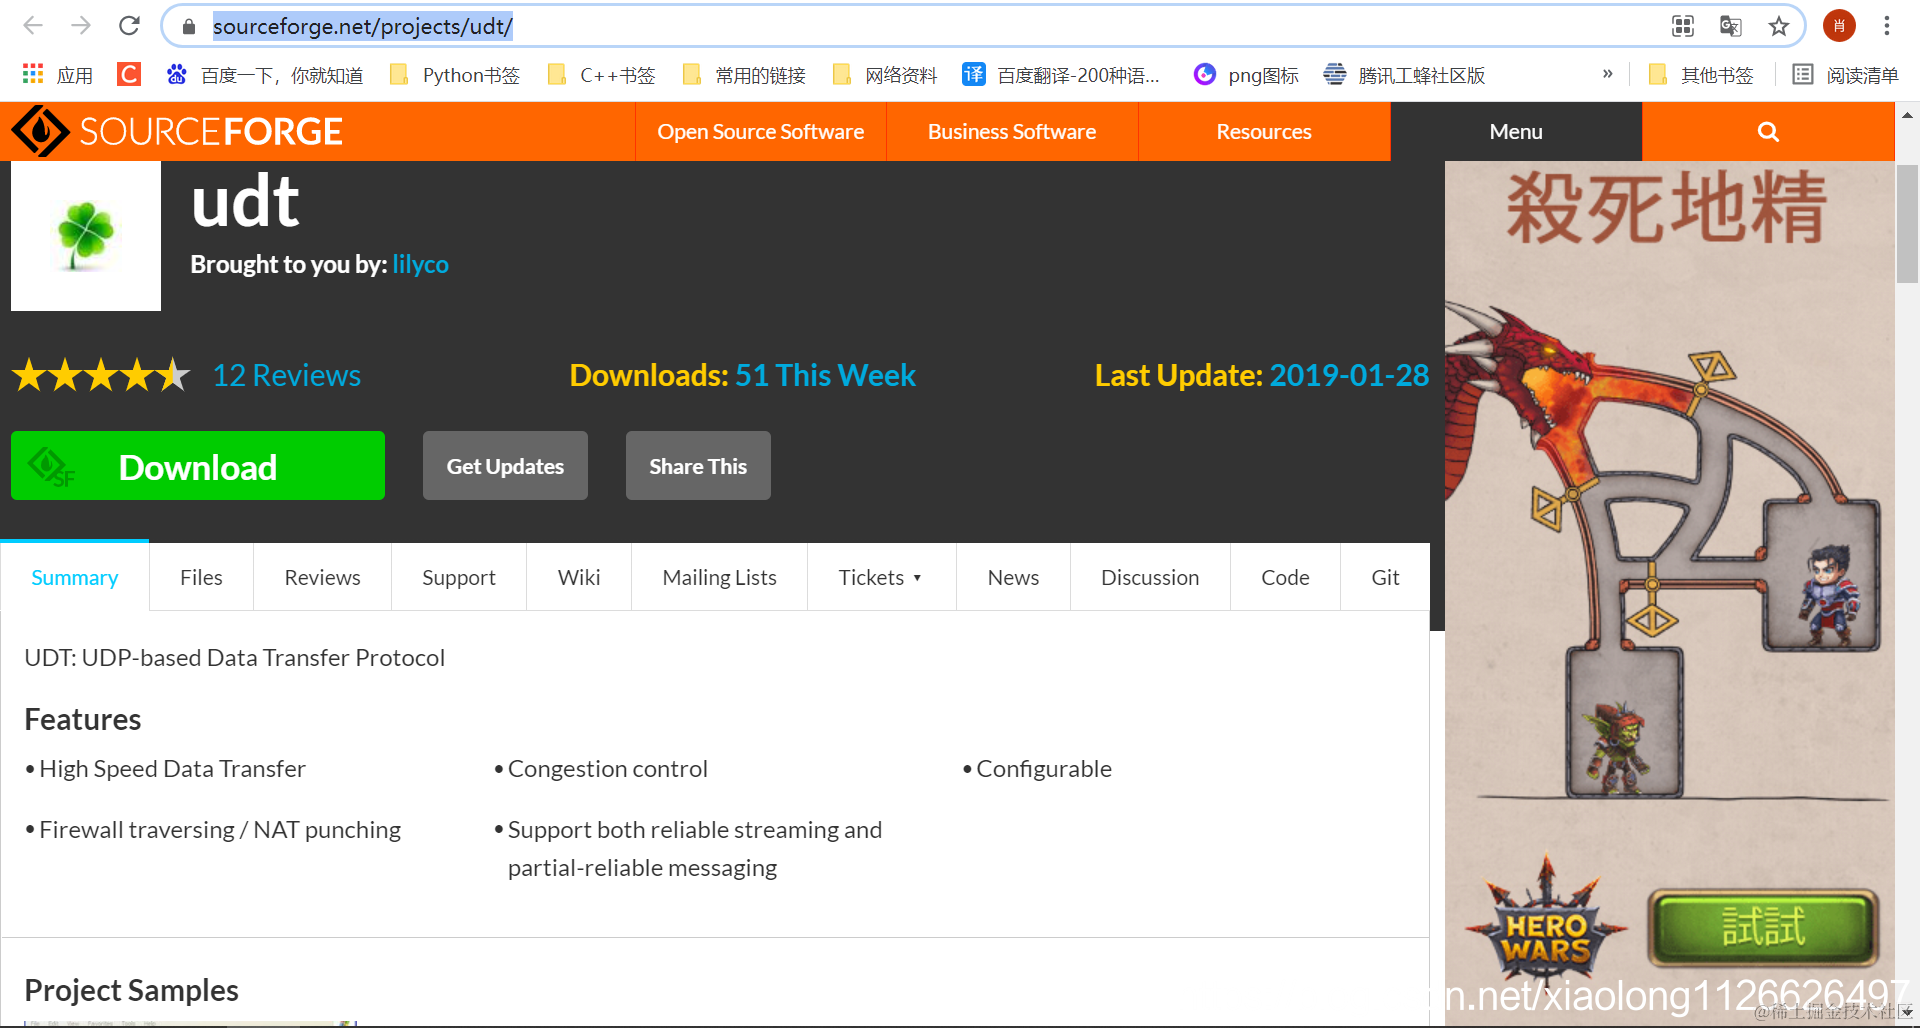Open the Business Software menu

[x=1011, y=132]
